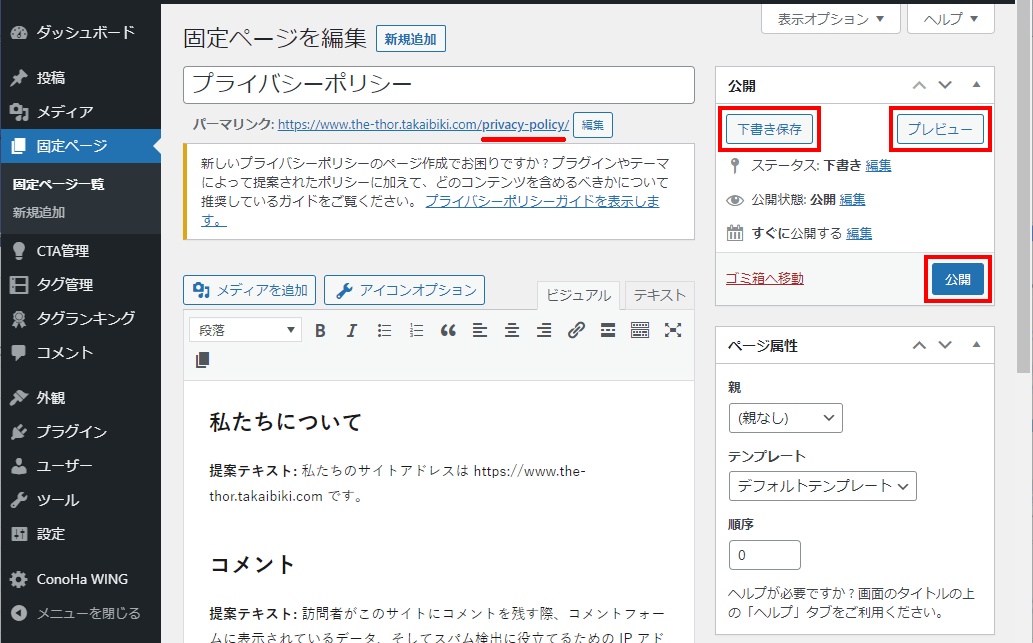
Task: Click the 順序 order number field
Action: 765,555
